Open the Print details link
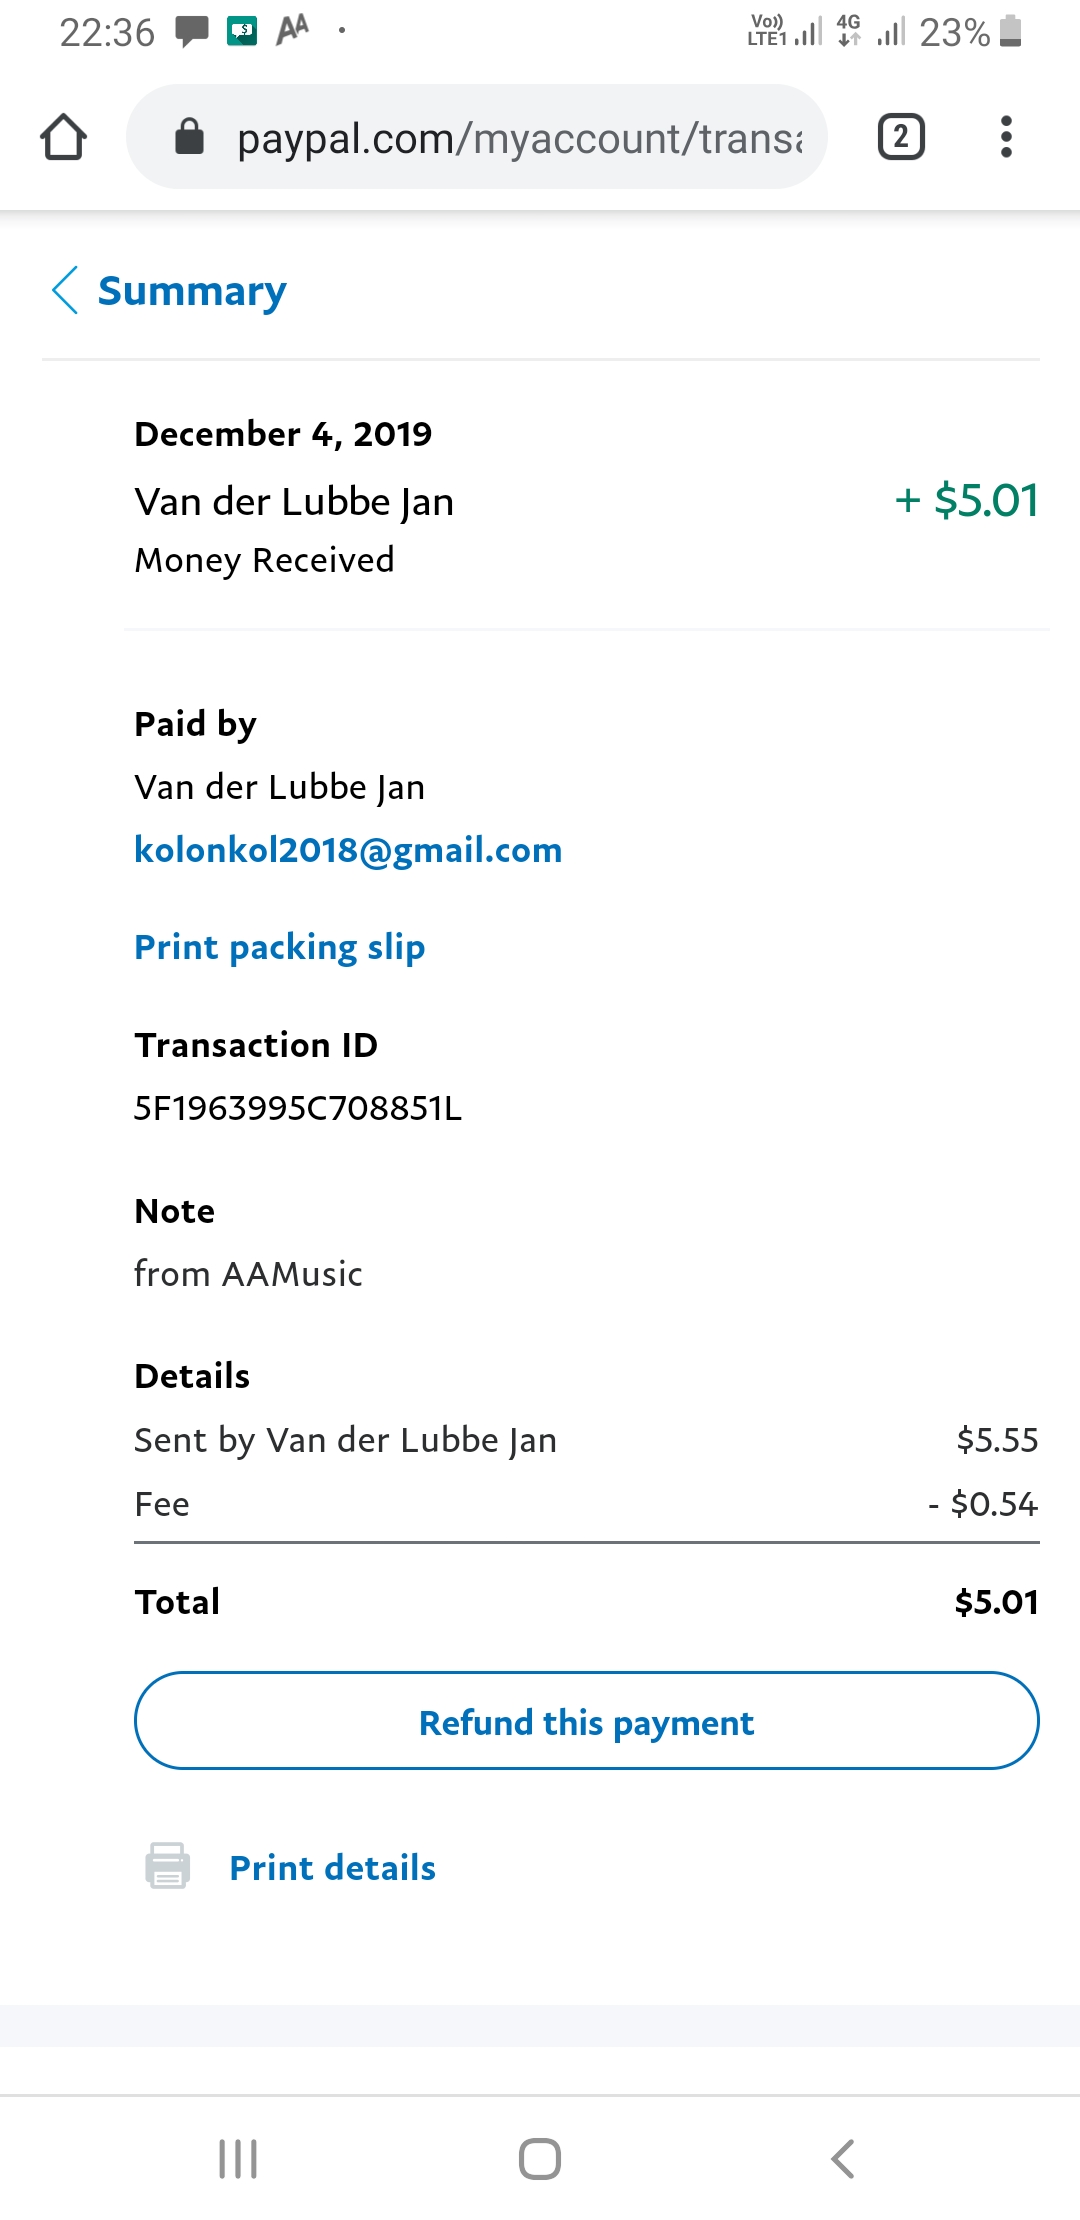Image resolution: width=1080 pixels, height=2220 pixels. coord(332,1868)
